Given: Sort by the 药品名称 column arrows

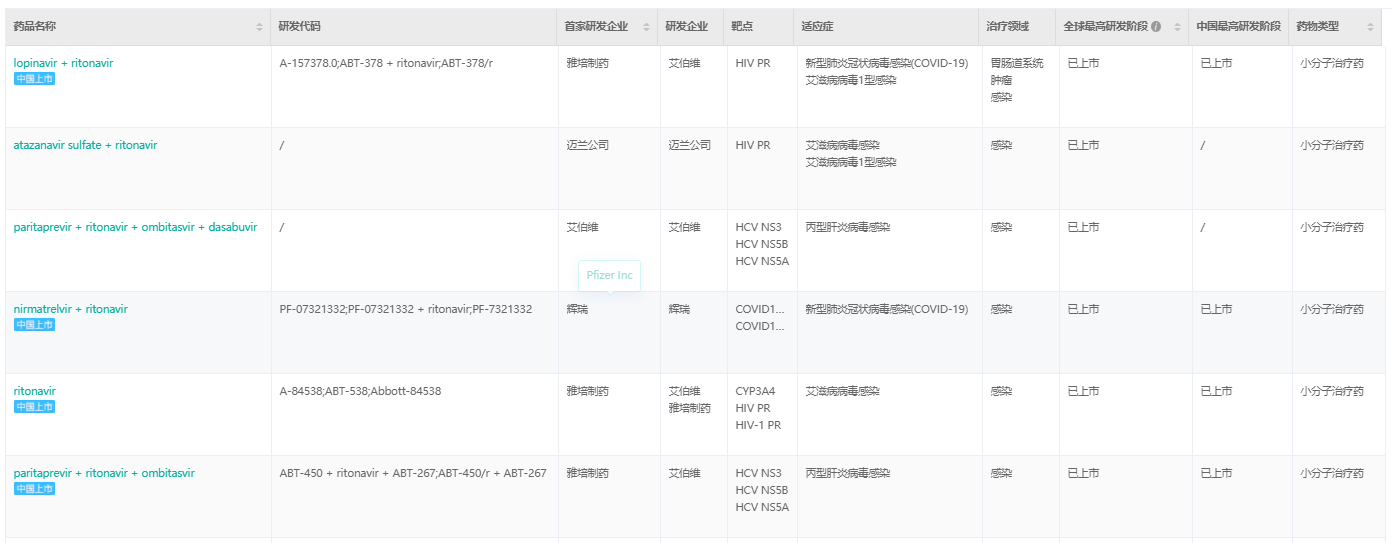Looking at the screenshot, I should point(260,27).
